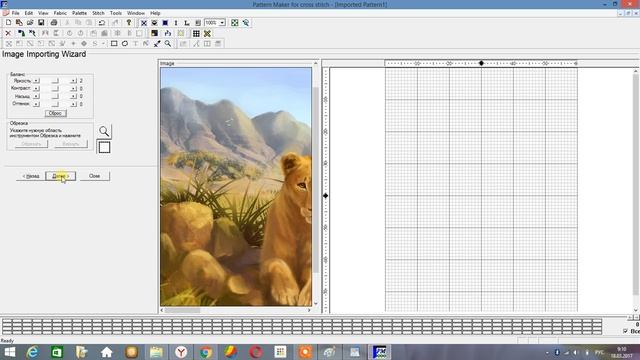Open the Window menu
This screenshot has height=360, width=640.
(x=136, y=13)
